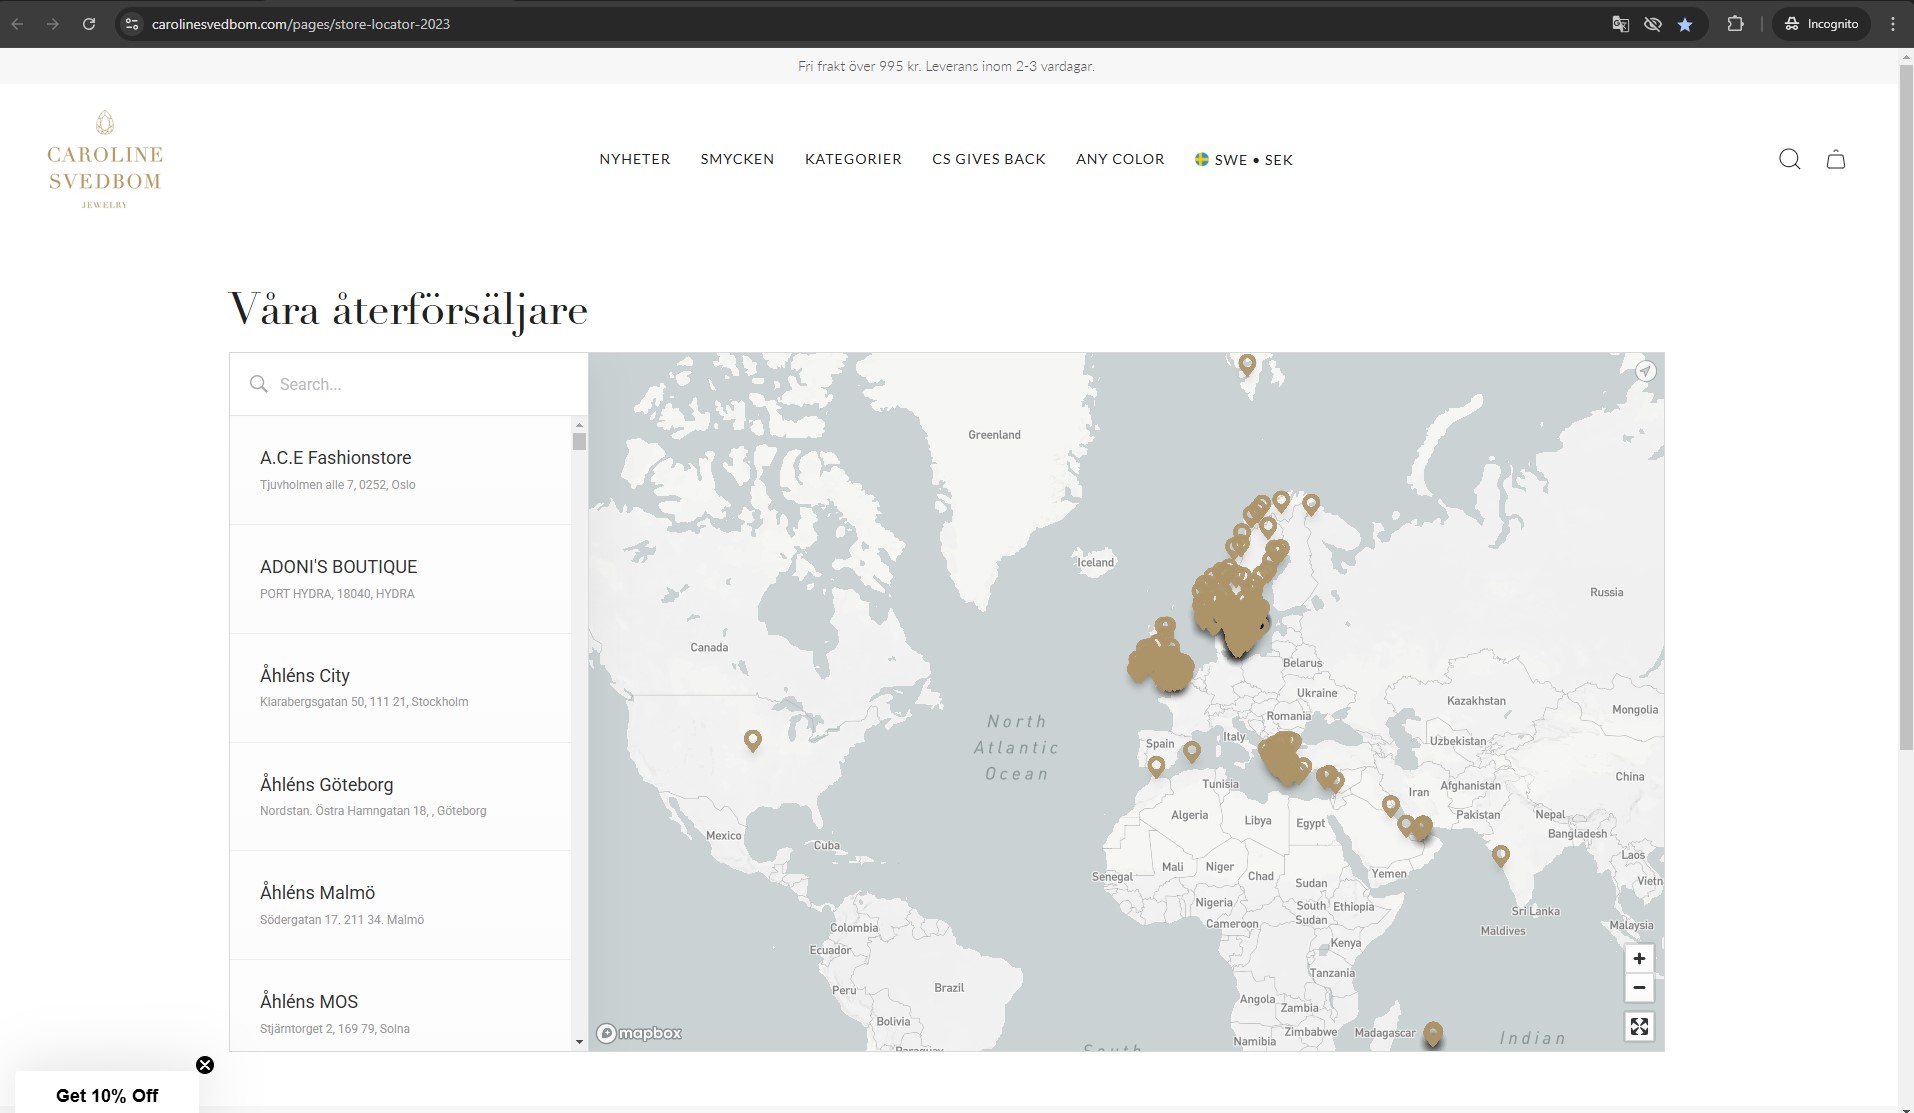Click the map pin in northern Finland

tap(1311, 504)
